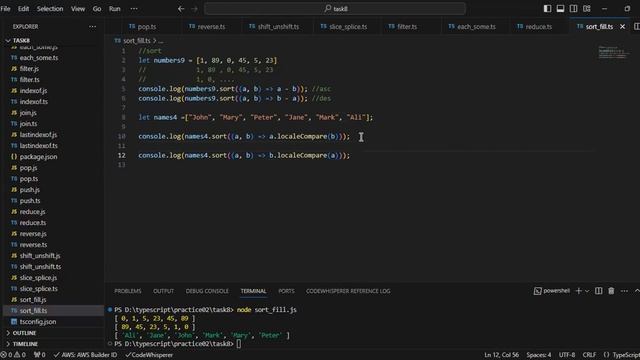Screen dimensions: 640x360
Task: Go back with the left arrow
Action: coord(181,9)
